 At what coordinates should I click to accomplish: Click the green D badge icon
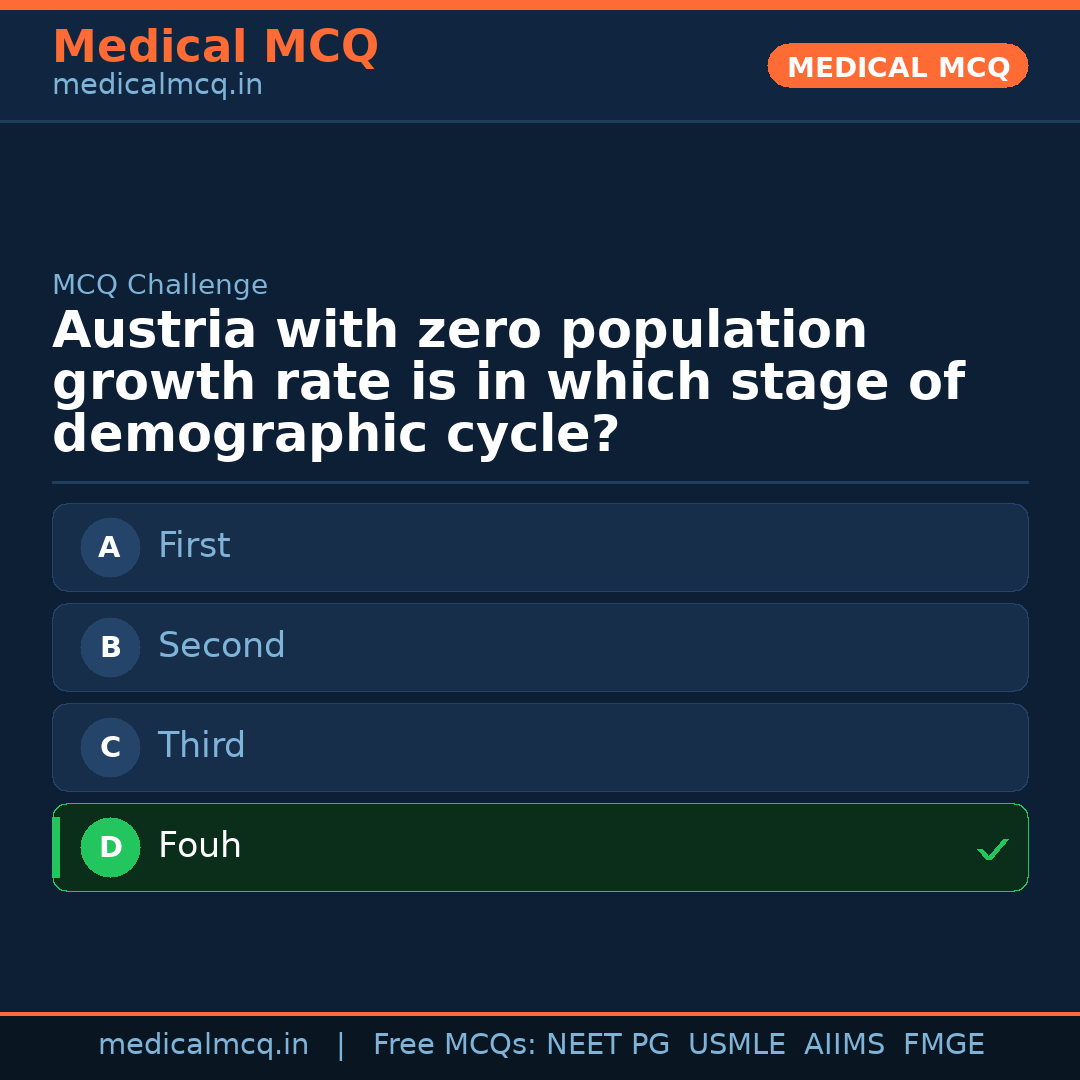(x=110, y=847)
